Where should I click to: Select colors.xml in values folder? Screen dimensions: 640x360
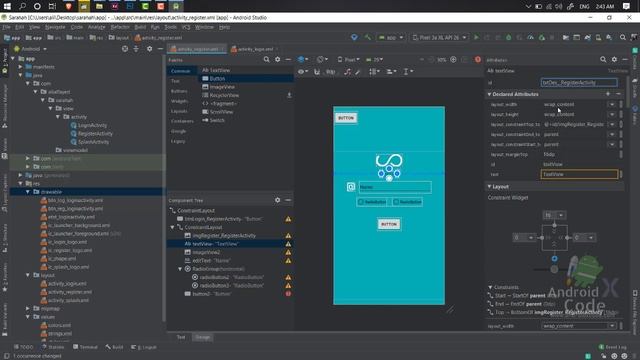tap(59, 325)
